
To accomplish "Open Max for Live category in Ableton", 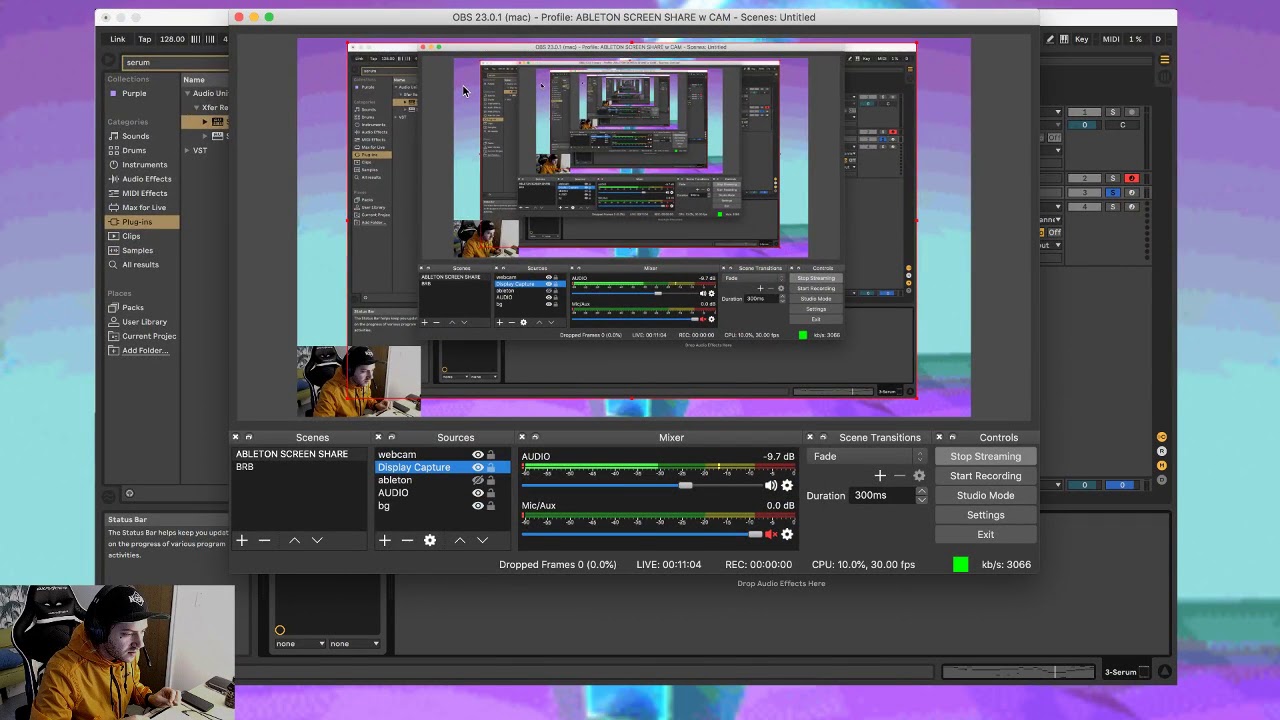I will coord(143,207).
